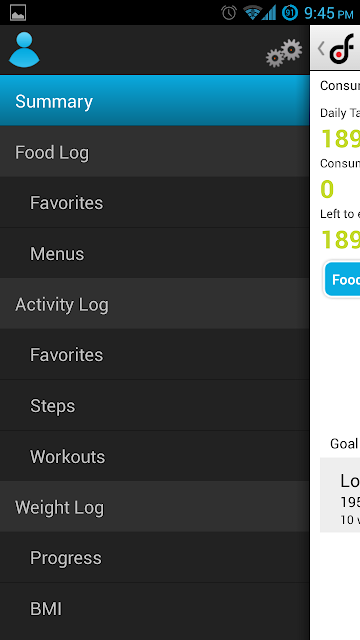Tap the back chevron beside app logo
Image resolution: width=360 pixels, height=640 pixels.
pyautogui.click(x=321, y=49)
